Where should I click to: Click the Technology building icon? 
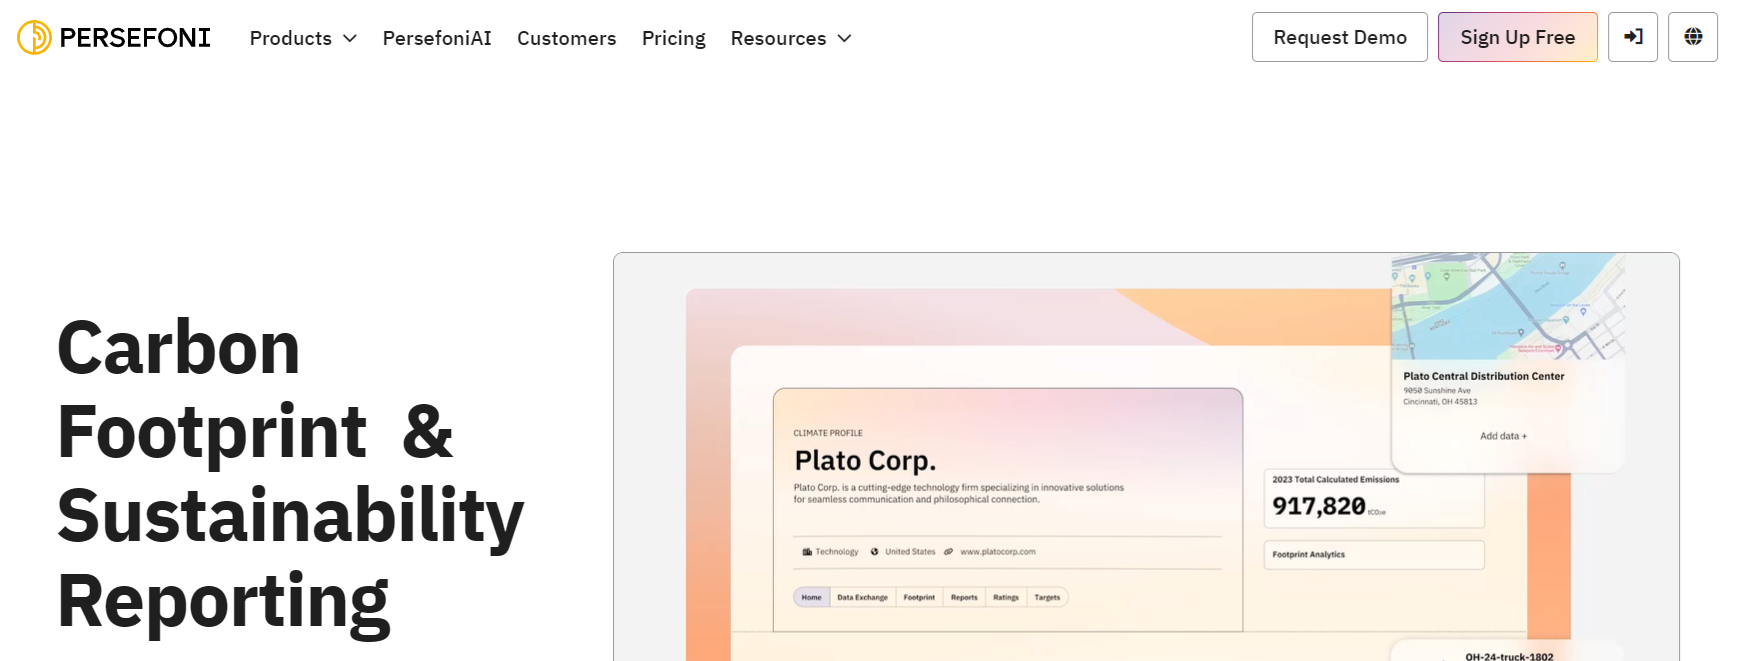(x=807, y=552)
